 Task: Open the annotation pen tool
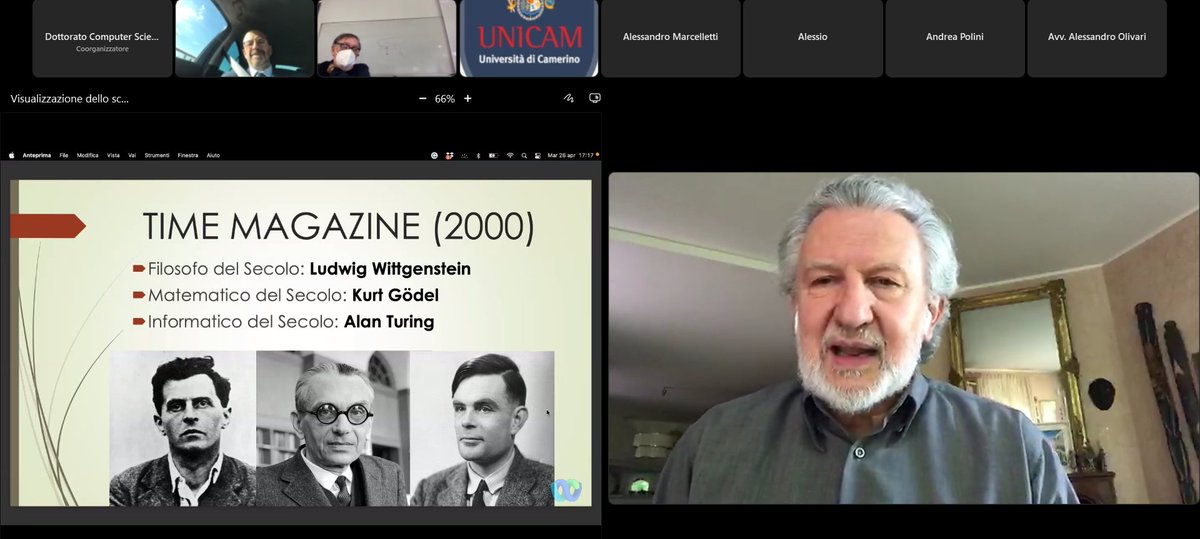pos(568,99)
